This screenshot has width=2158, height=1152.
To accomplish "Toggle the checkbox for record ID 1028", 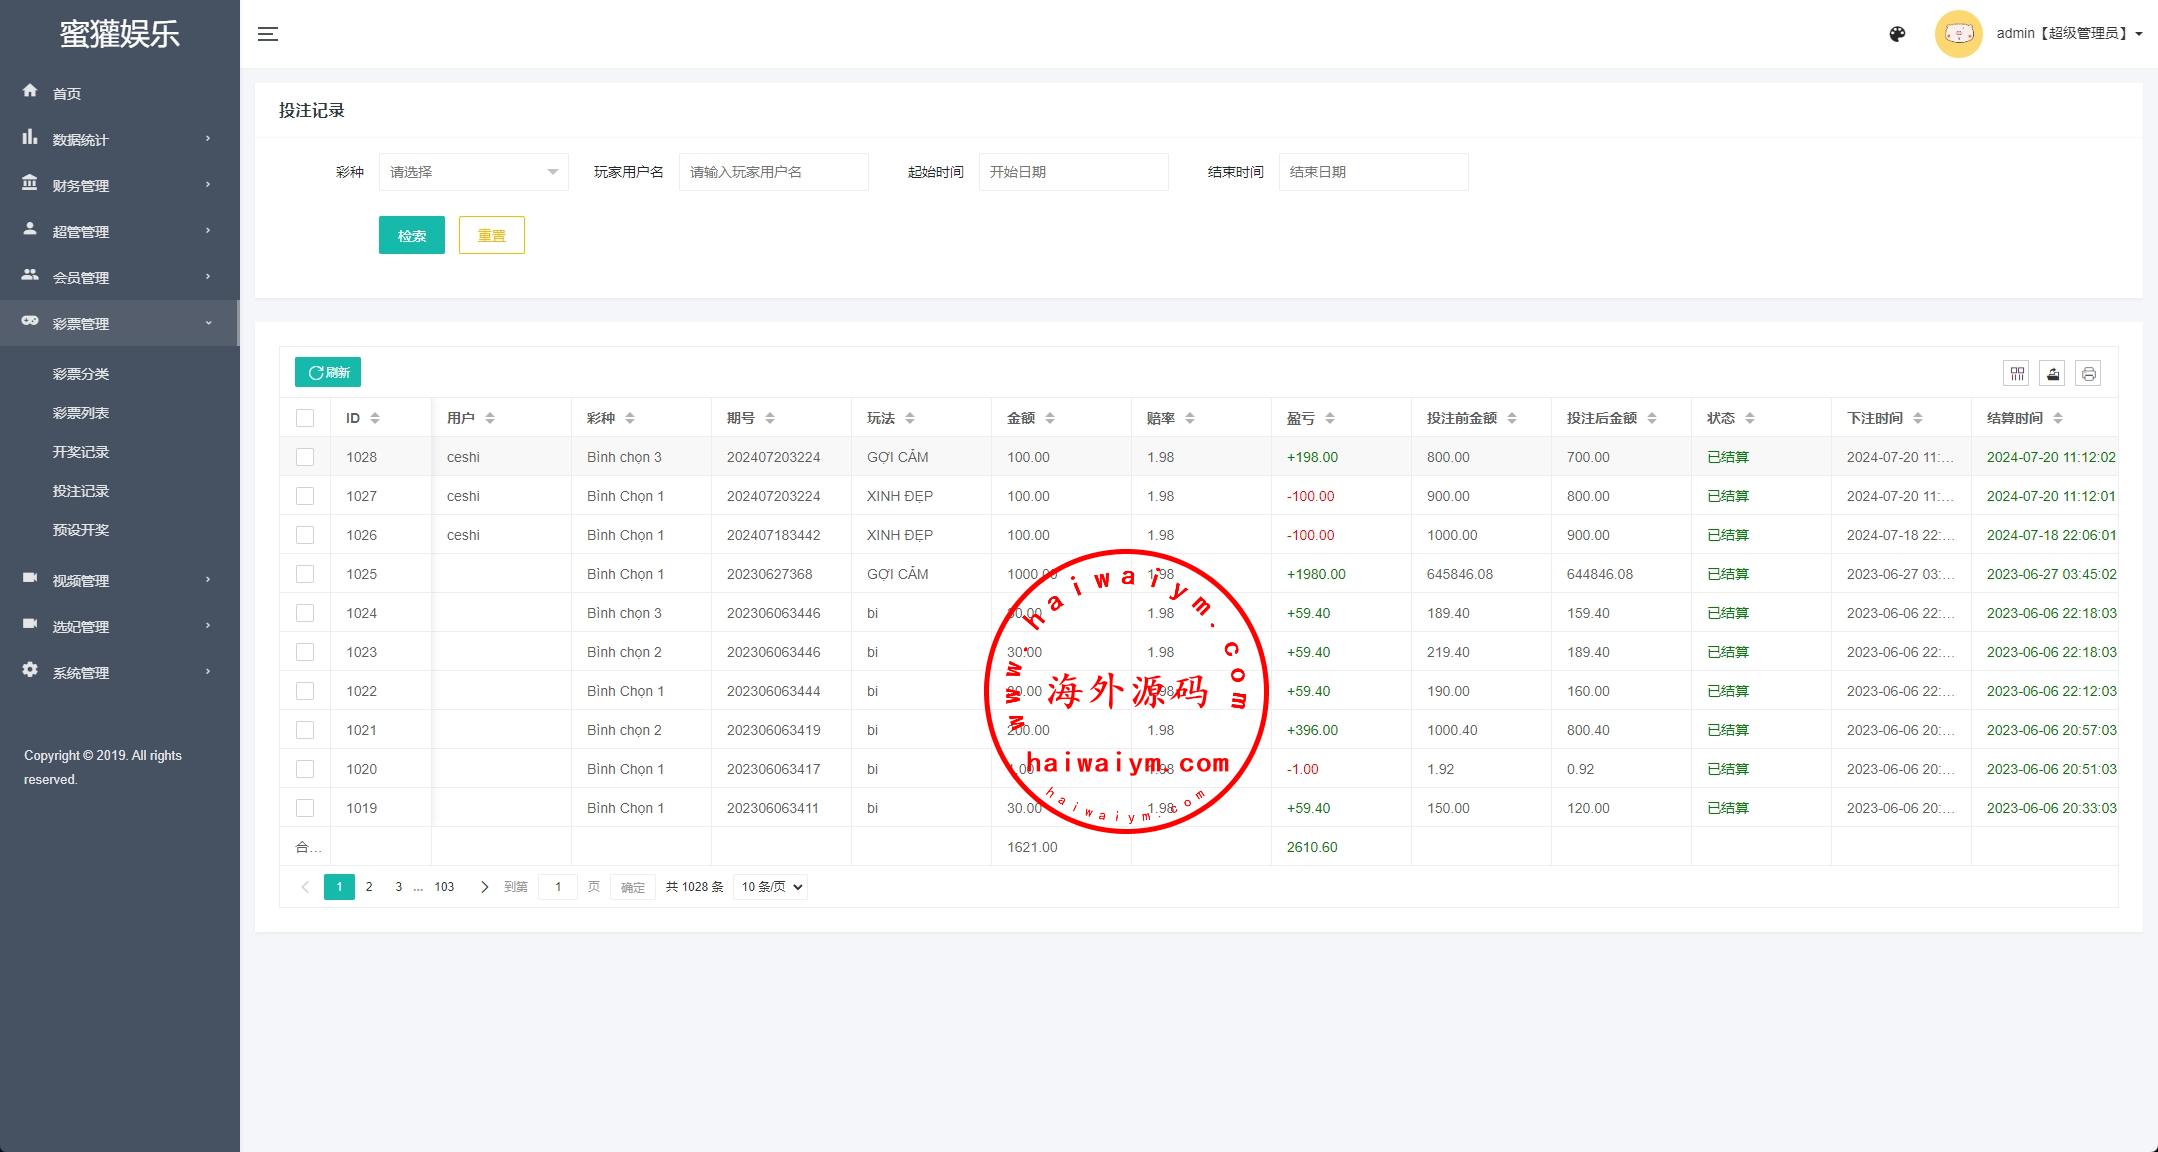I will tap(305, 457).
